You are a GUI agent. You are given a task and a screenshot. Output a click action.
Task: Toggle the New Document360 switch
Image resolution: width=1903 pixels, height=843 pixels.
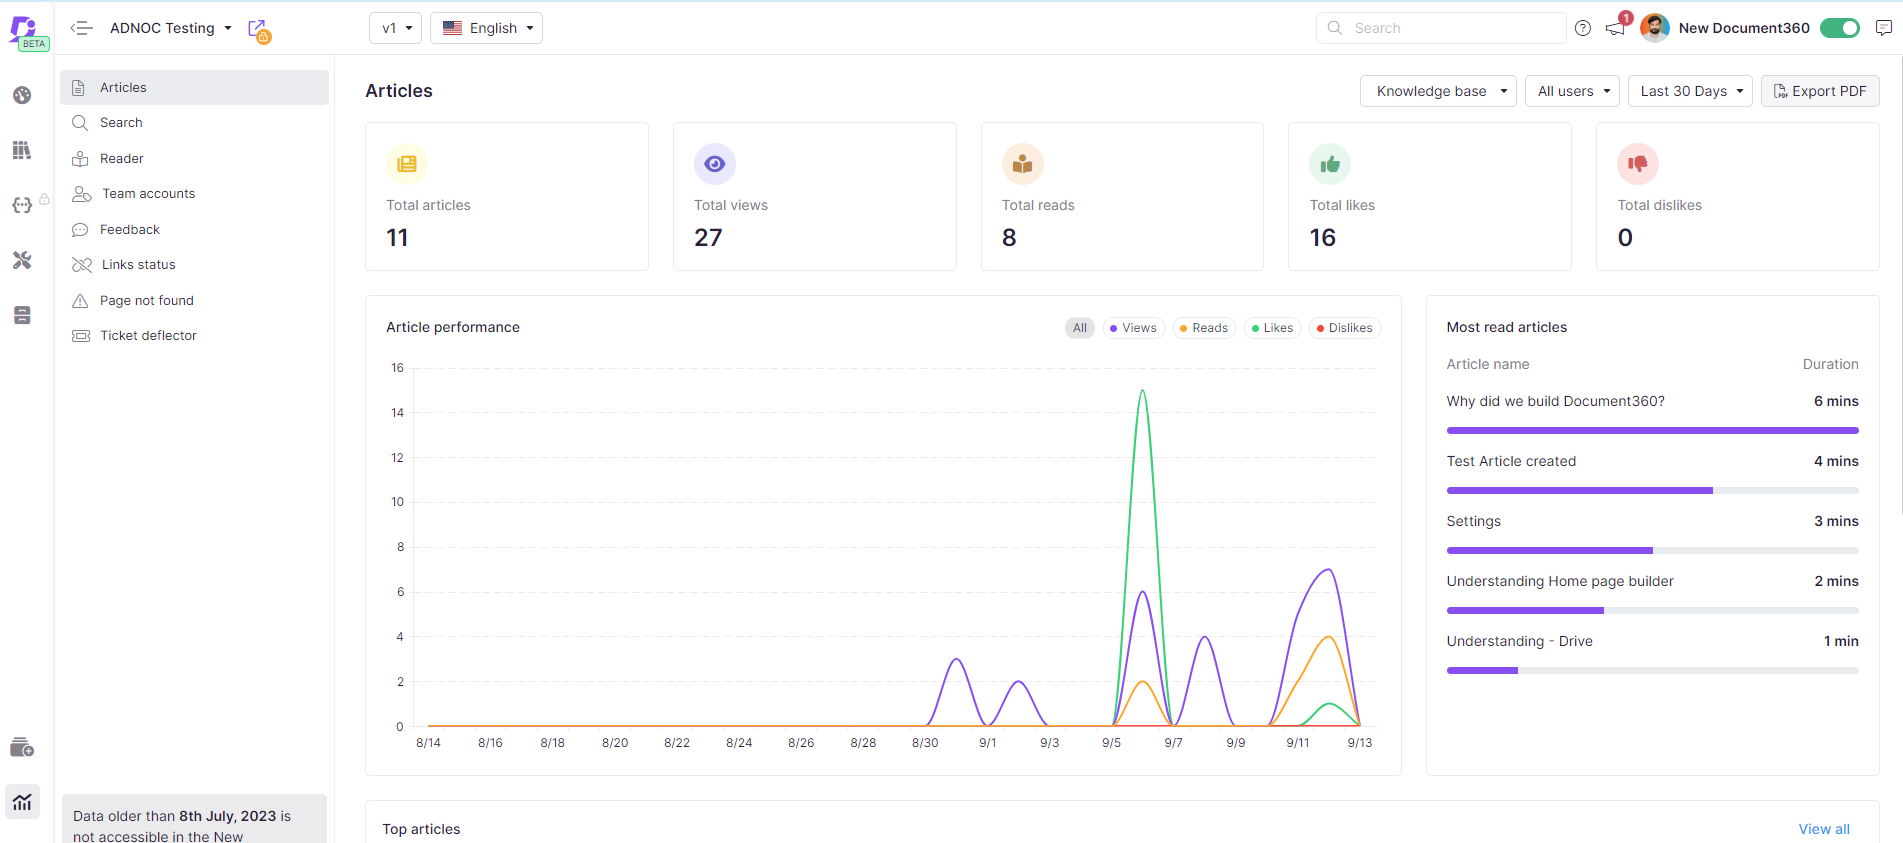tap(1840, 28)
